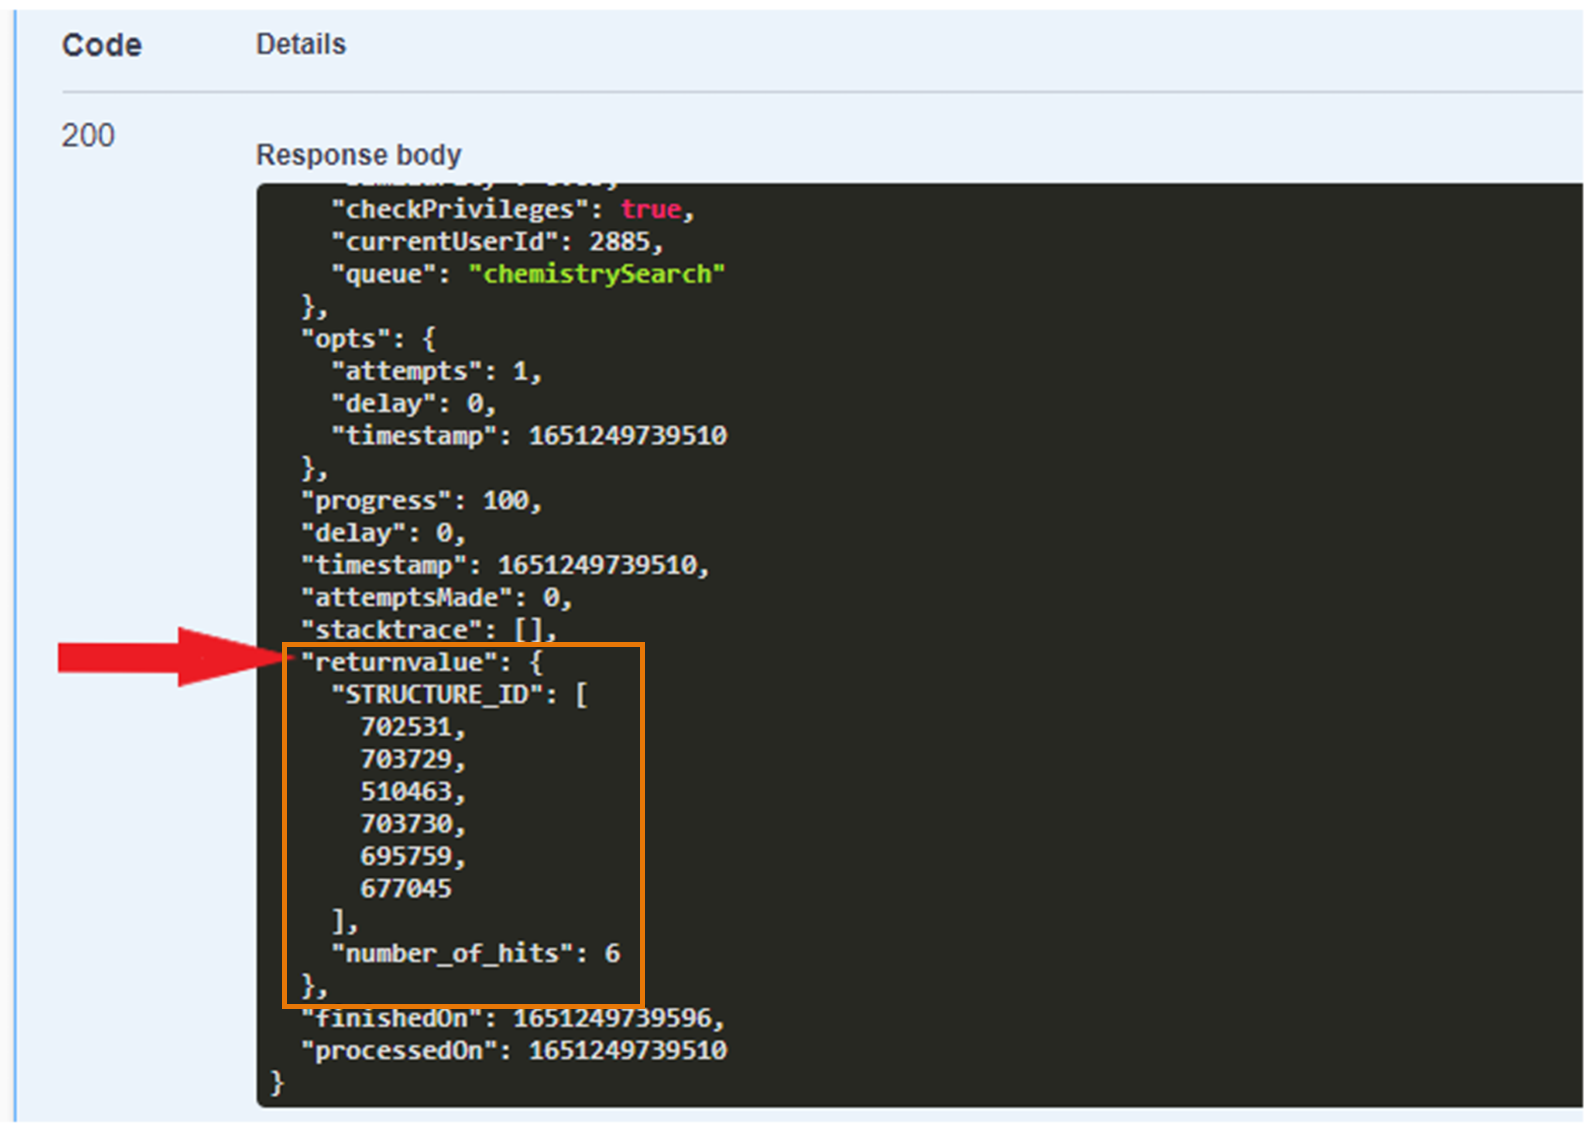Click the "delay": 0 line inside opts
Image resolution: width=1592 pixels, height=1125 pixels.
pyautogui.click(x=414, y=403)
